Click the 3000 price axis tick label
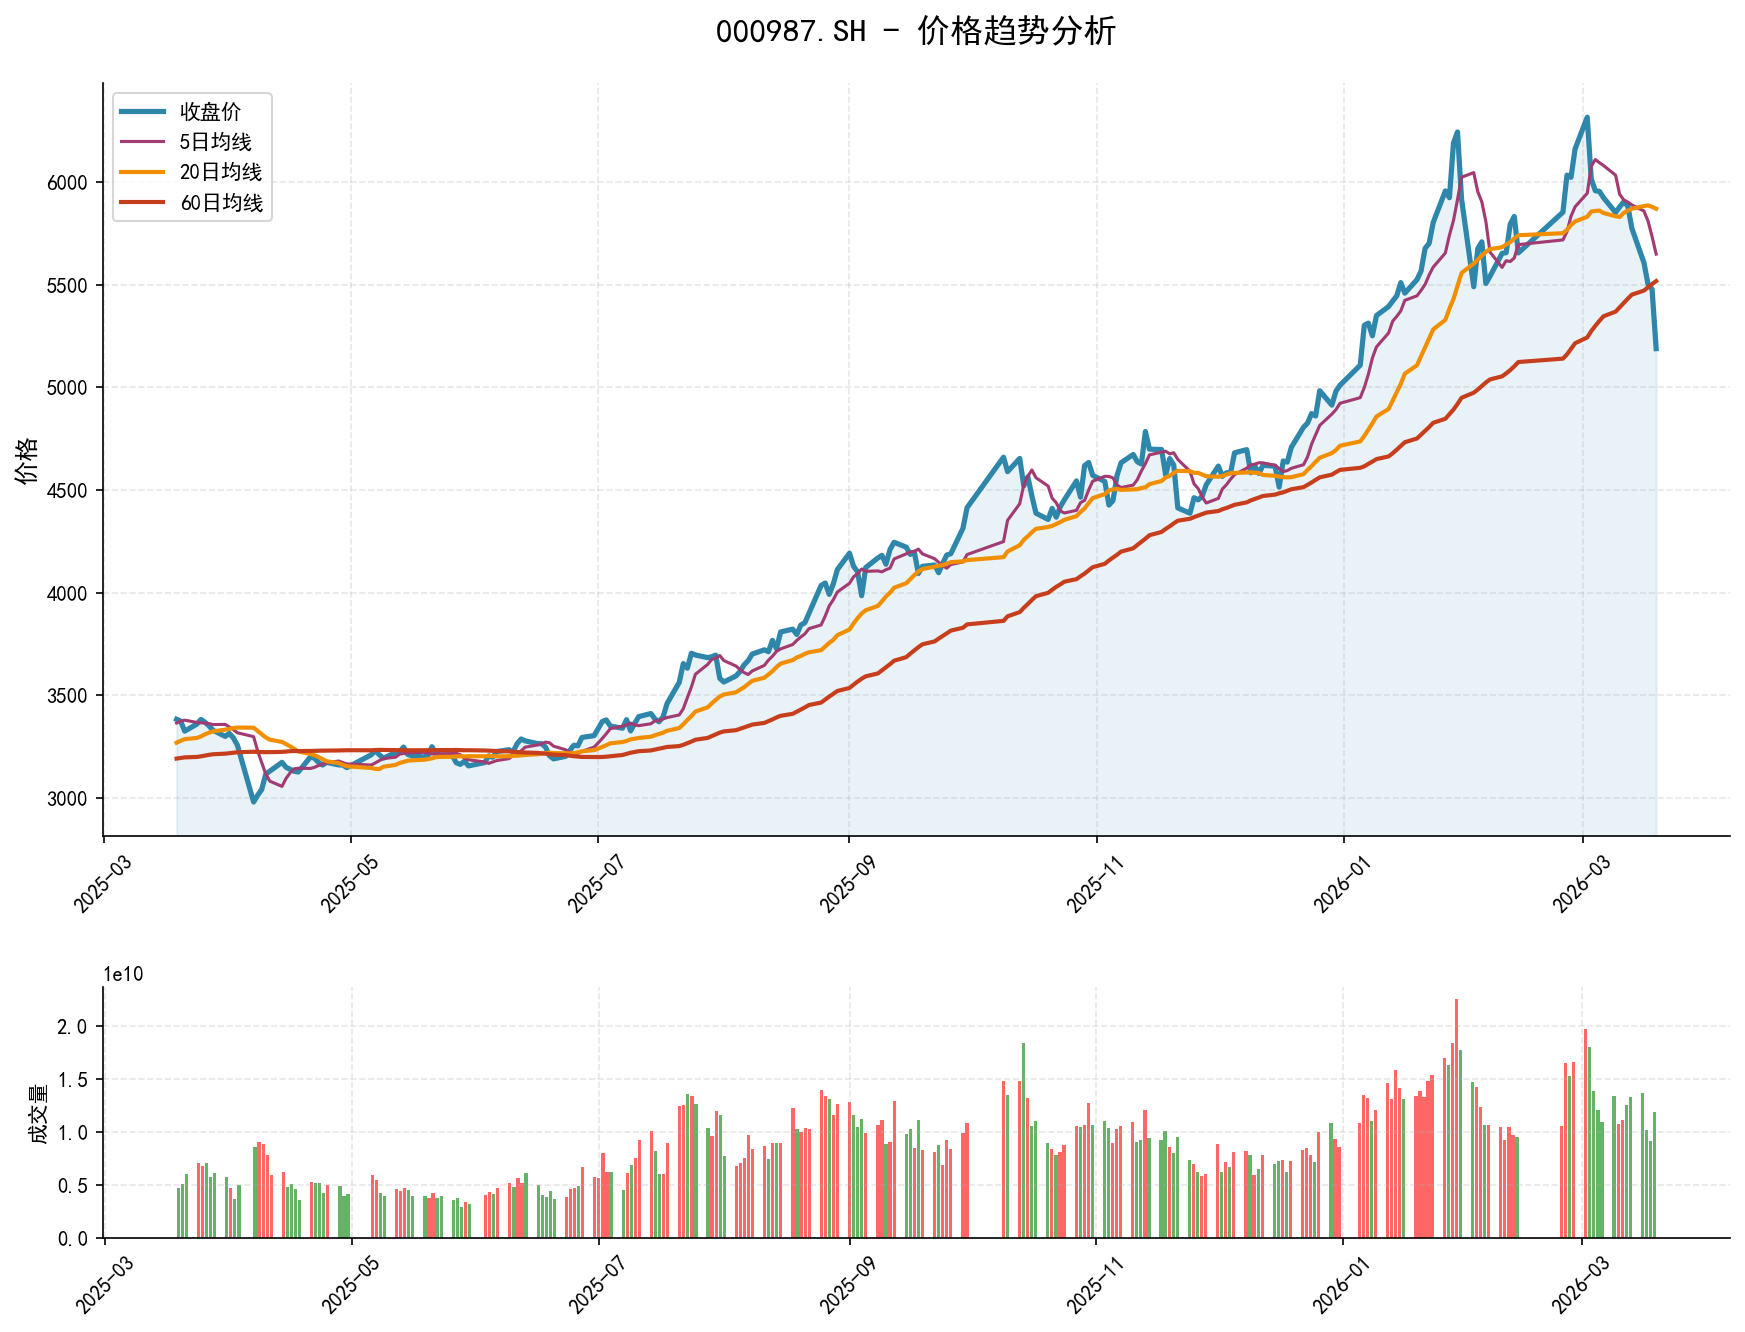Image resolution: width=1745 pixels, height=1332 pixels. (x=68, y=799)
